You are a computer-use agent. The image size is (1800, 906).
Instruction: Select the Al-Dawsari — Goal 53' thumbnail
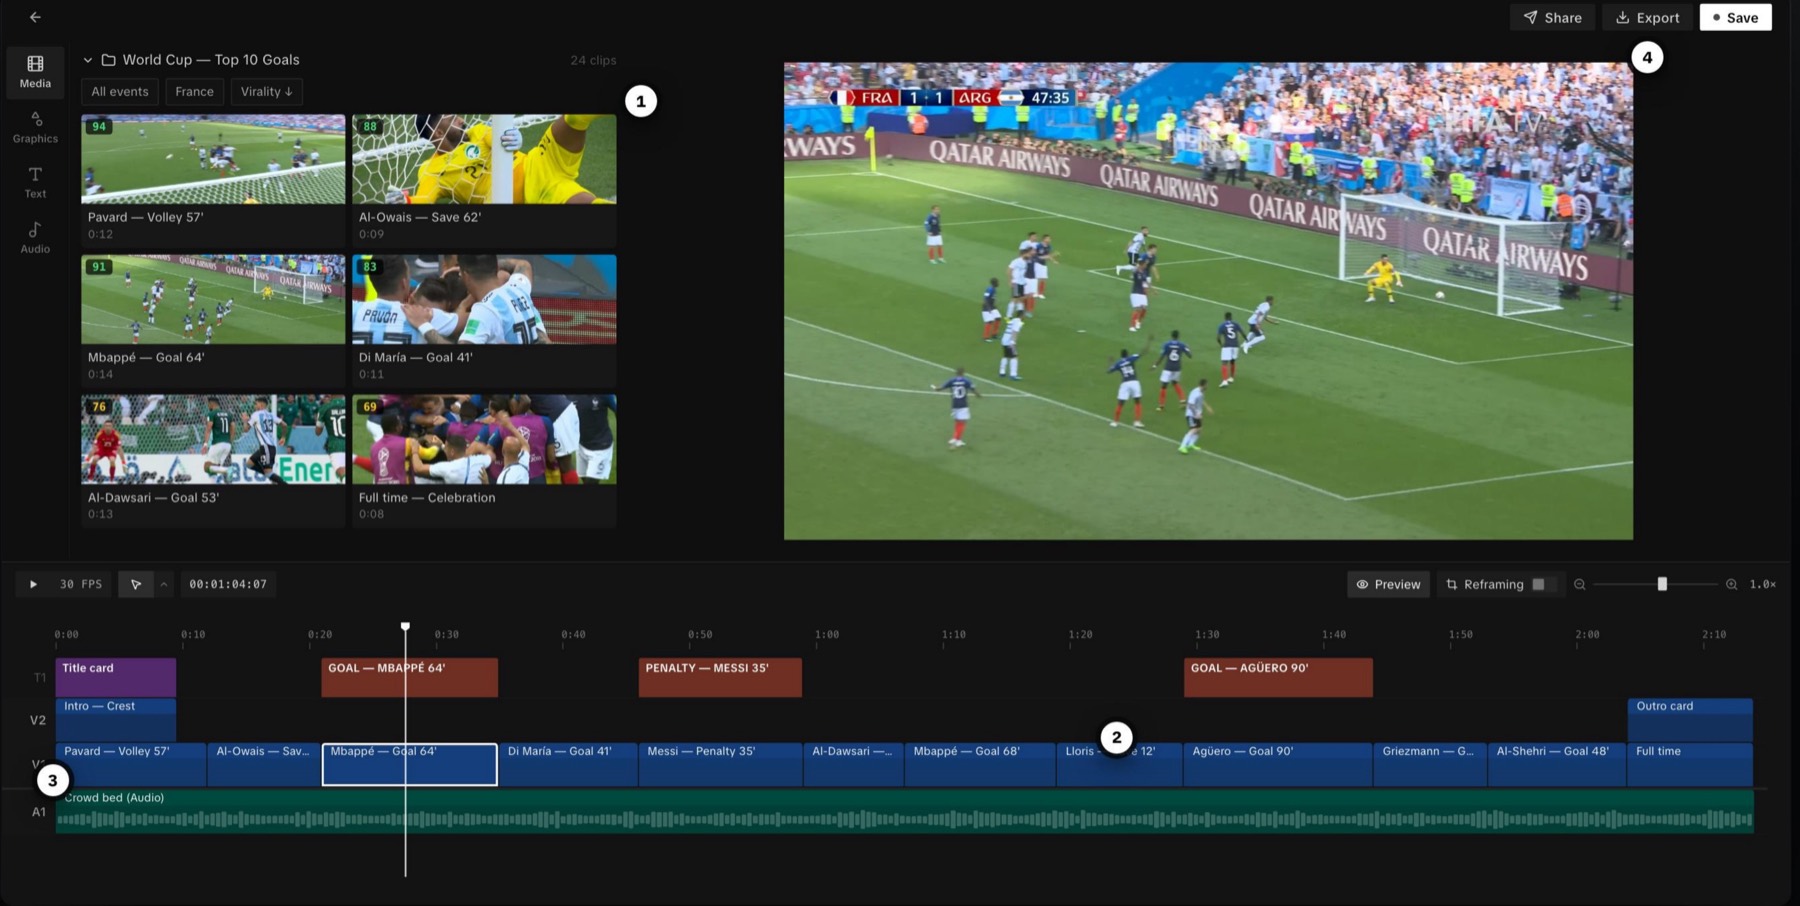coord(213,439)
